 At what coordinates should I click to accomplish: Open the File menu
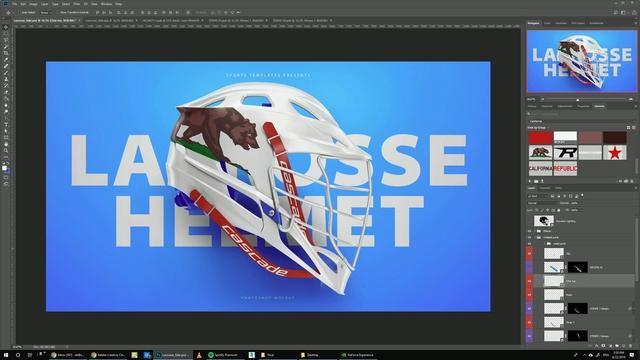[14, 4]
